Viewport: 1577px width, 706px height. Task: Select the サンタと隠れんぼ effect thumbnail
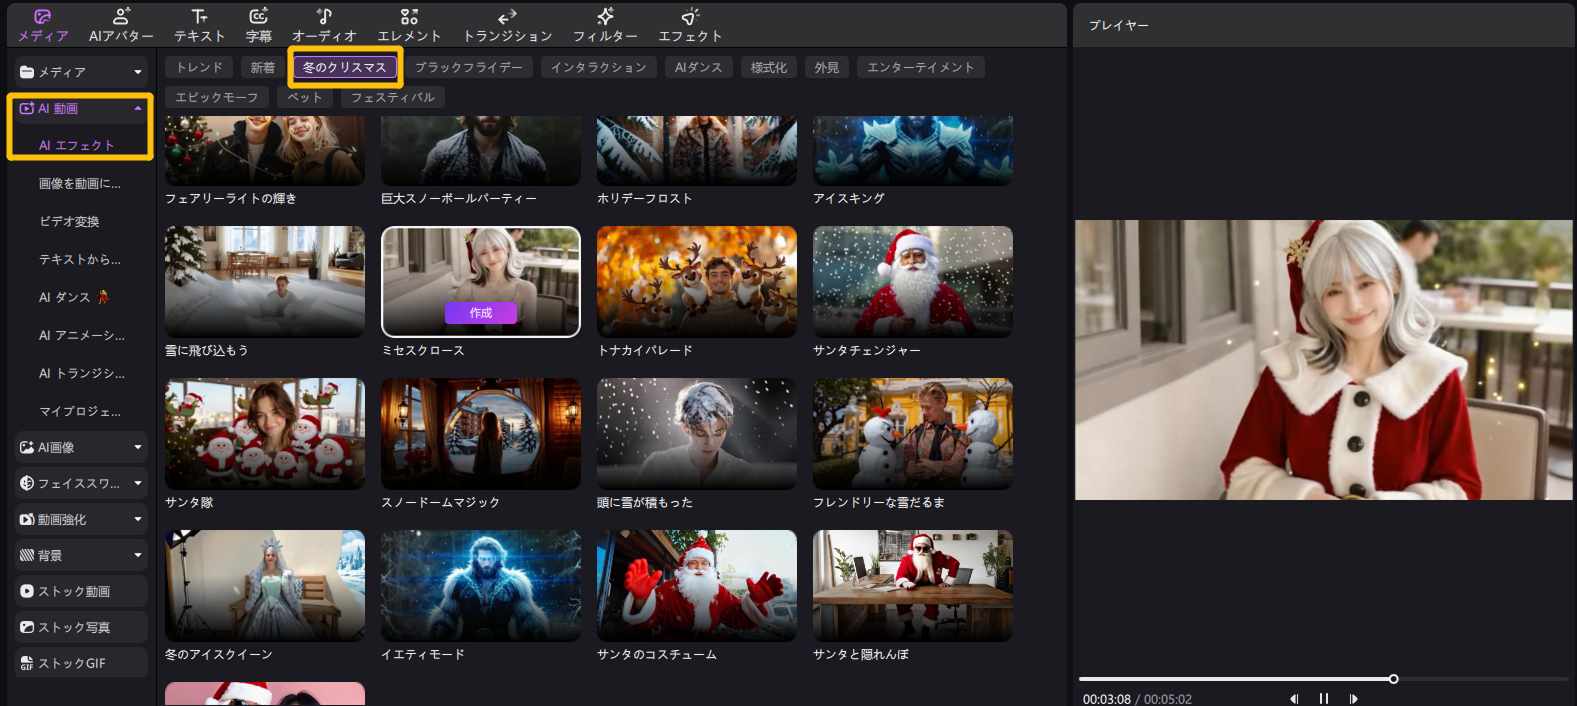pos(913,585)
